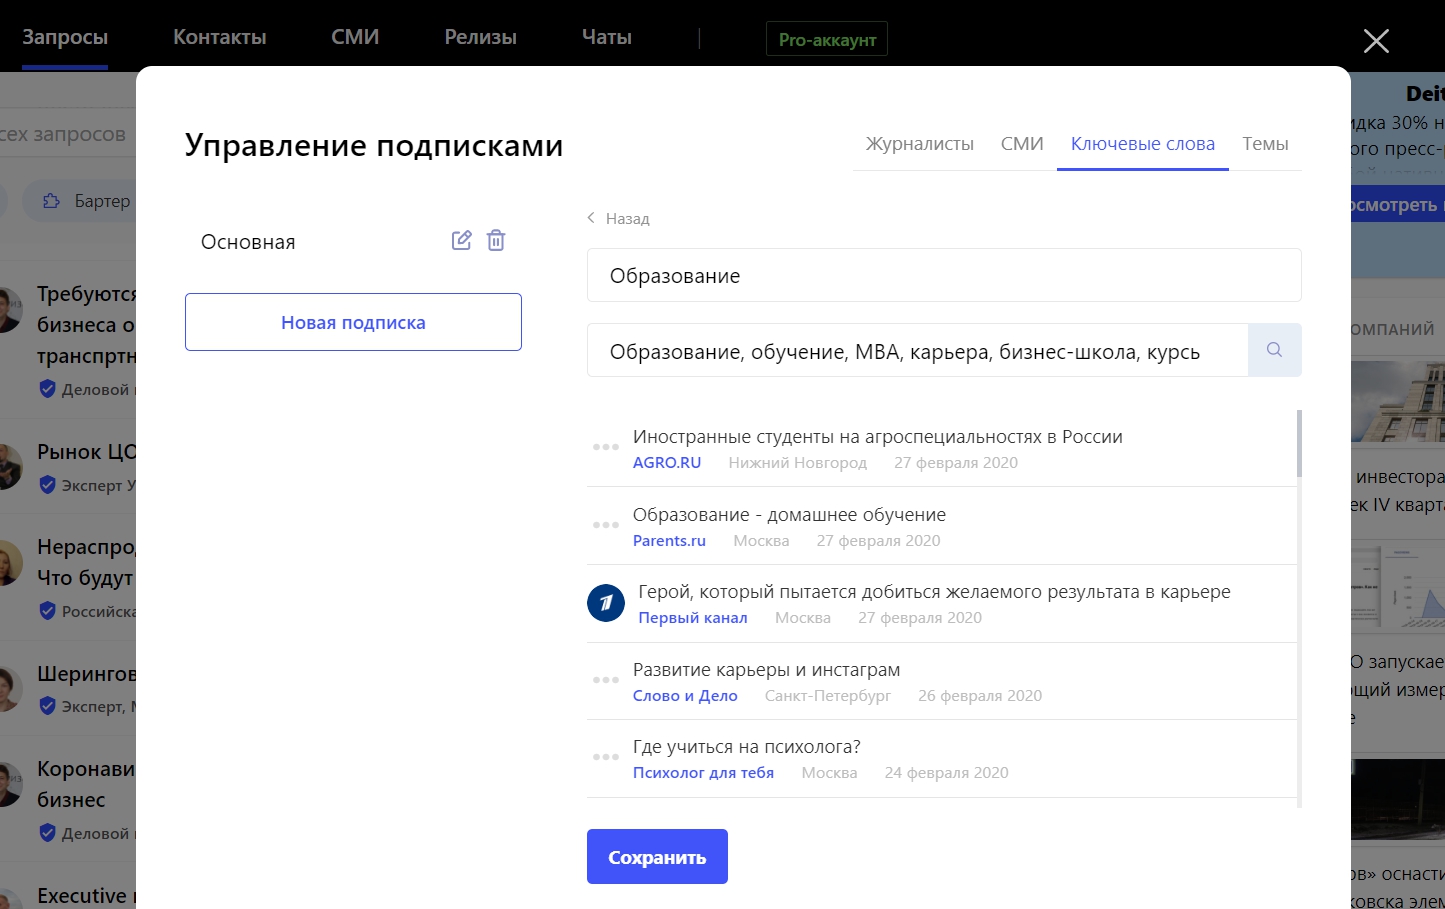Click the subscription name field Образование
Viewport: 1445px width, 909px height.
[x=943, y=275]
